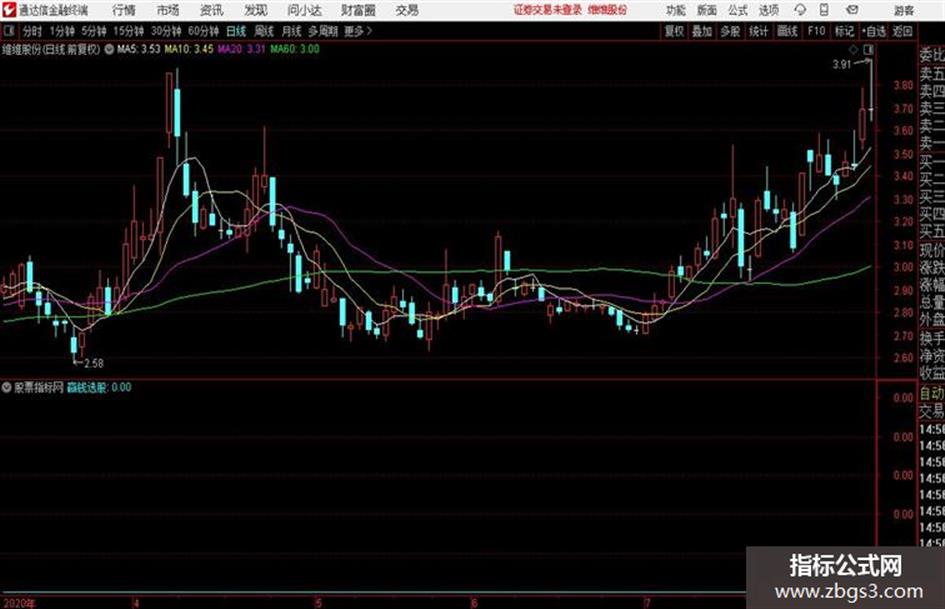Viewport: 945px width, 609px height.
Task: Click the 复权 toolbar button
Action: tap(674, 31)
